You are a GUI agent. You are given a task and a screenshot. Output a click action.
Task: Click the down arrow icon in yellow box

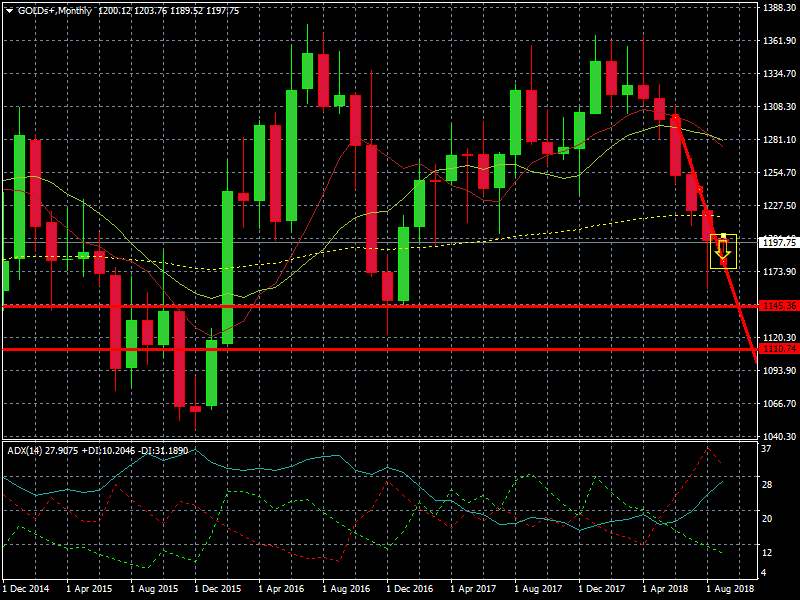pyautogui.click(x=722, y=250)
